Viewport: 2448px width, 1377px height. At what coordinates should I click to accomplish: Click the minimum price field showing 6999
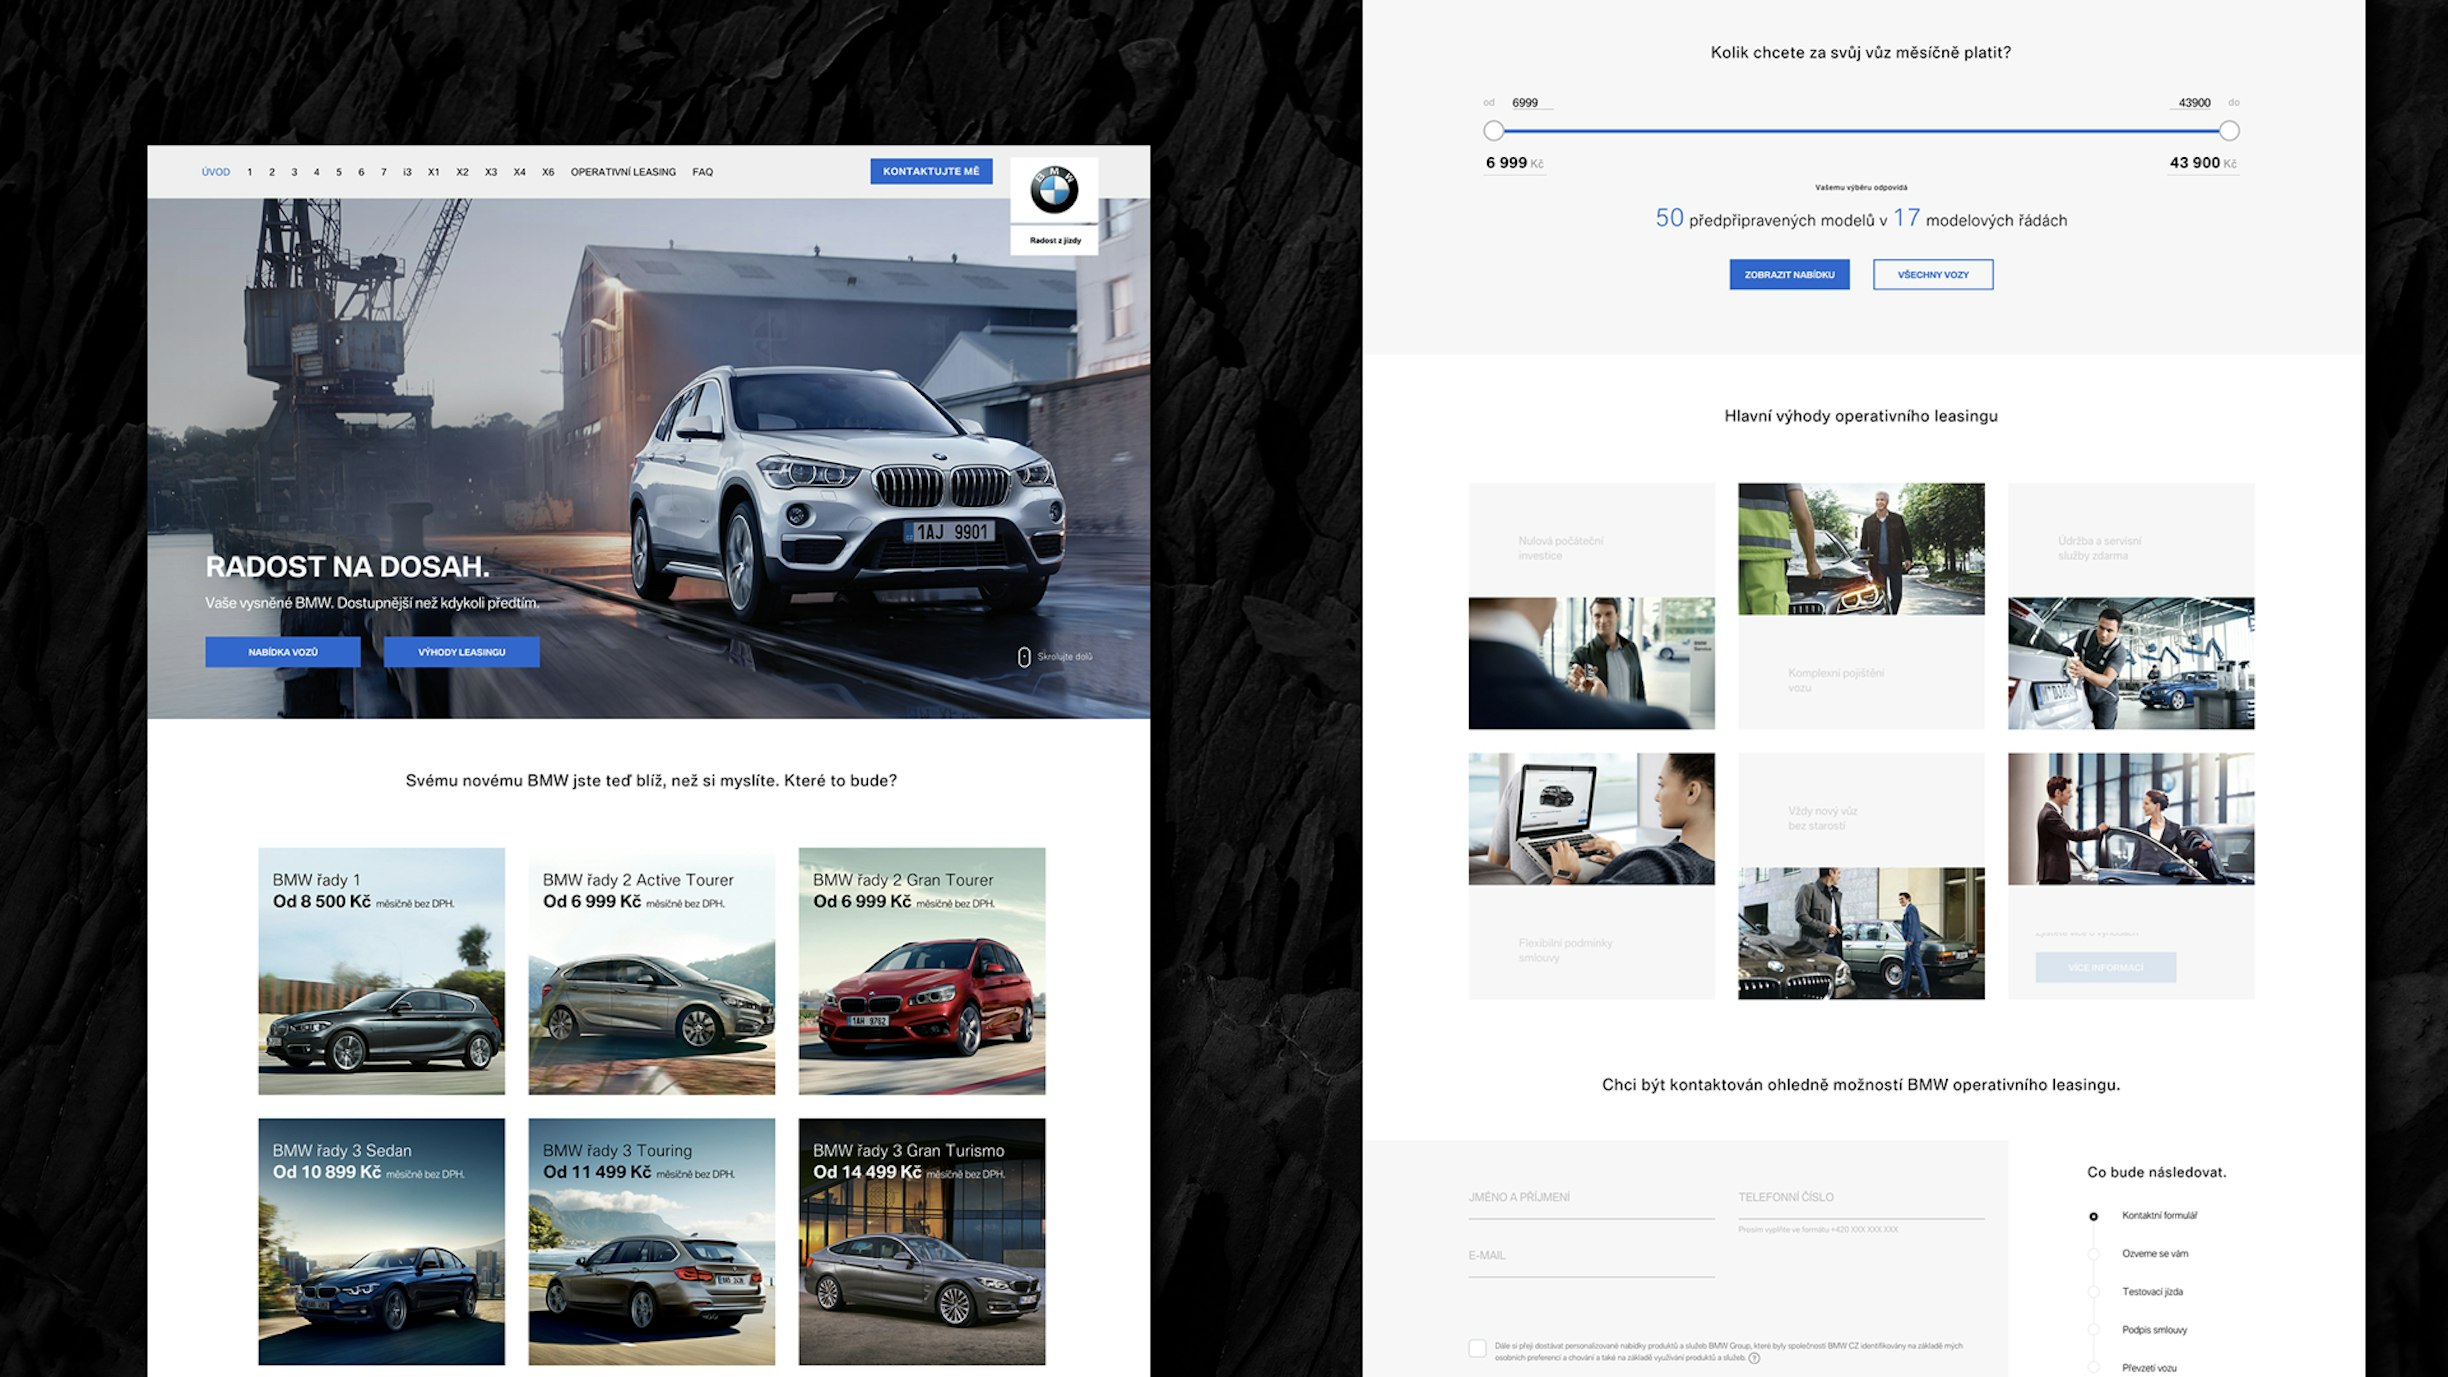(x=1530, y=103)
